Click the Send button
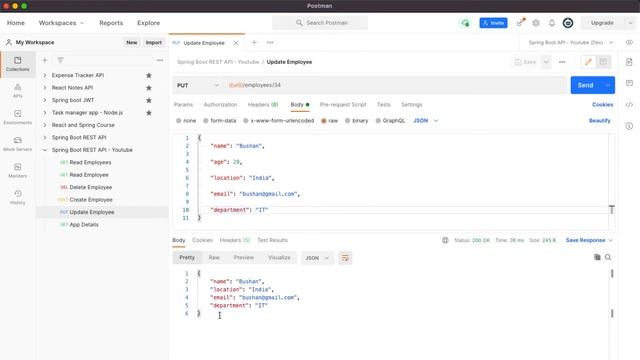The height and width of the screenshot is (360, 640). [586, 85]
